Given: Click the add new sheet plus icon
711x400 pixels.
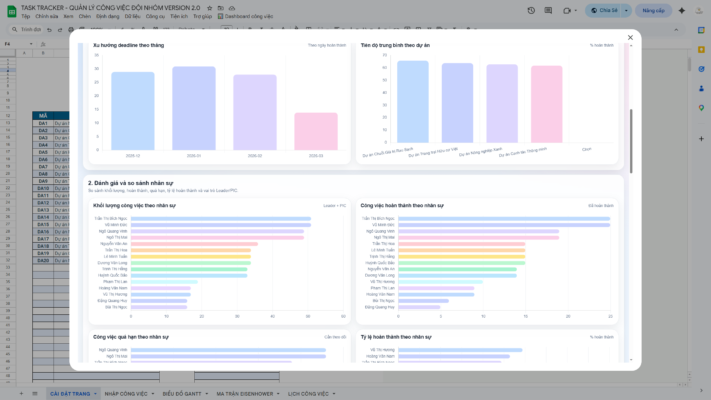Looking at the screenshot, I should point(21,394).
